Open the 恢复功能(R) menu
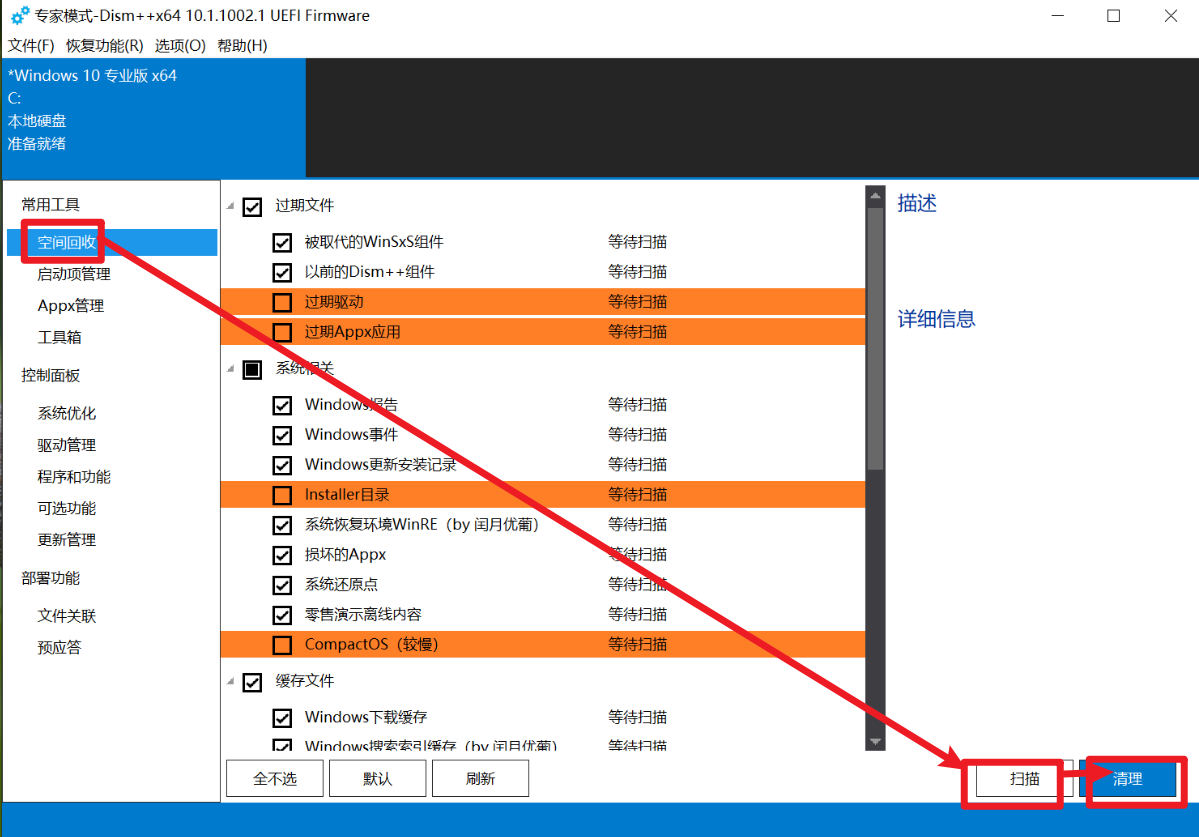 pos(105,45)
